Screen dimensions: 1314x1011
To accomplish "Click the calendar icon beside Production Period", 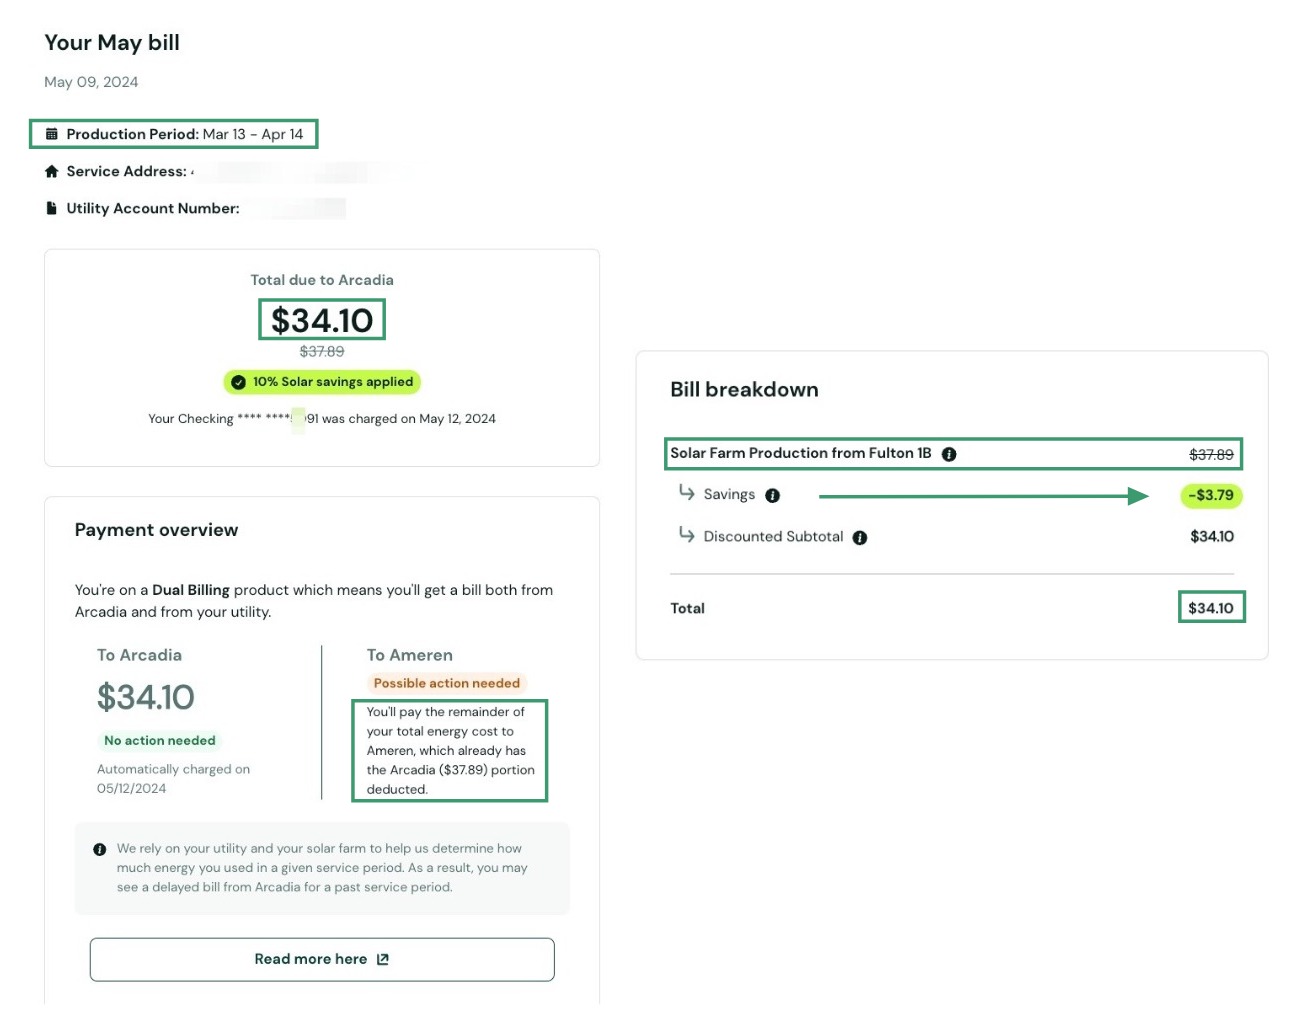I will [x=52, y=134].
